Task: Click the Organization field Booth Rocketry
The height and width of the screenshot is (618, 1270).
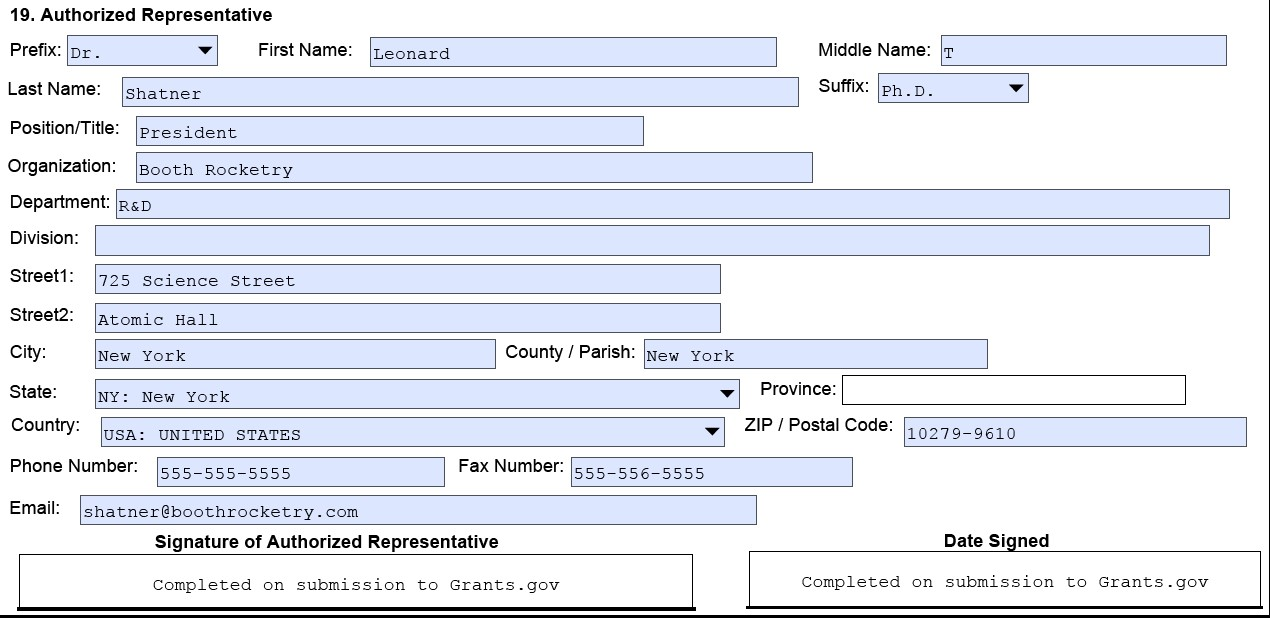Action: (x=474, y=168)
